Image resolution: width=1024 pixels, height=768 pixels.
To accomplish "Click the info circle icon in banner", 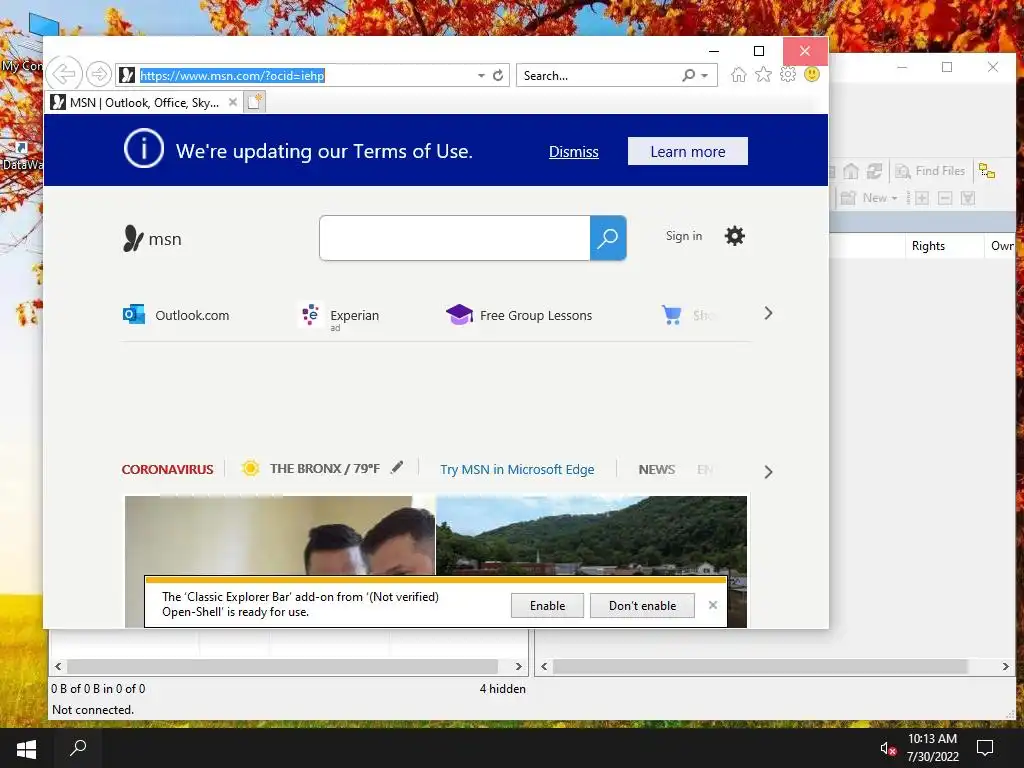I will [144, 148].
